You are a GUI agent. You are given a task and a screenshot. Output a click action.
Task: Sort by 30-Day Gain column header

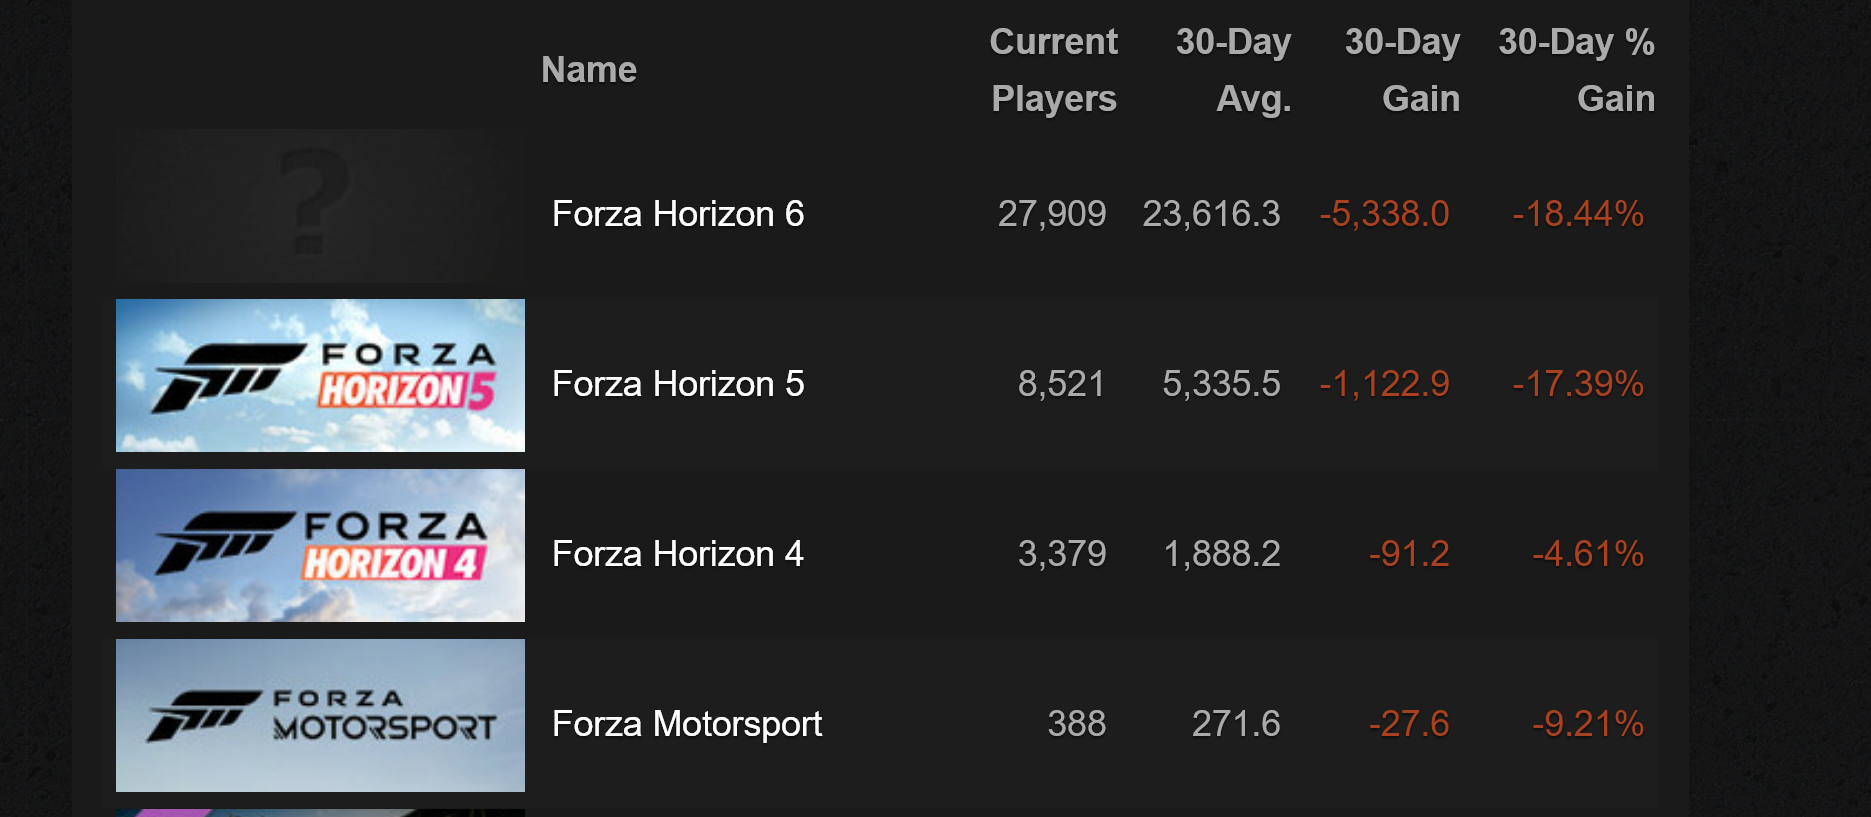(x=1402, y=70)
